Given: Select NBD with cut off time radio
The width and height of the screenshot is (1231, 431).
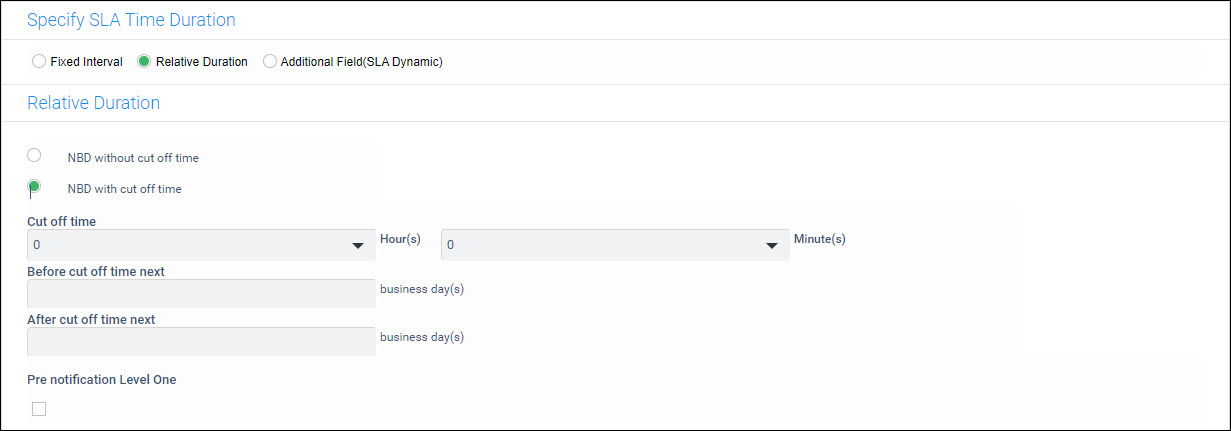Looking at the screenshot, I should 34,186.
